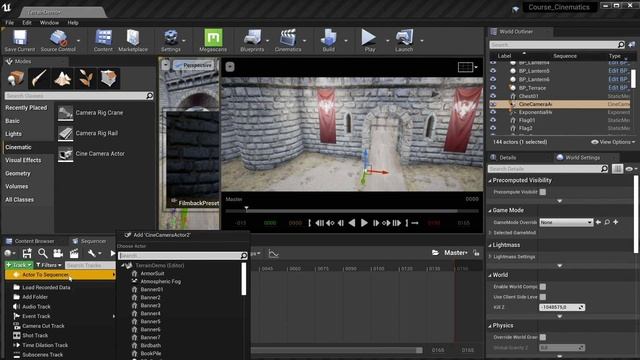This screenshot has height=360, width=640.
Task: Open View Options in World Outliner
Action: tap(613, 142)
